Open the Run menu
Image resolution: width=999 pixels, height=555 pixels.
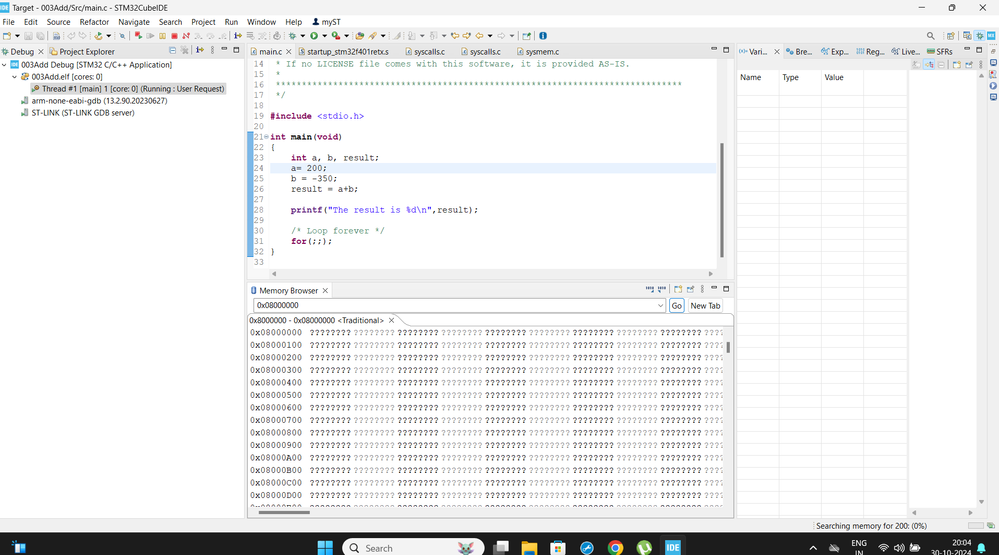(231, 21)
